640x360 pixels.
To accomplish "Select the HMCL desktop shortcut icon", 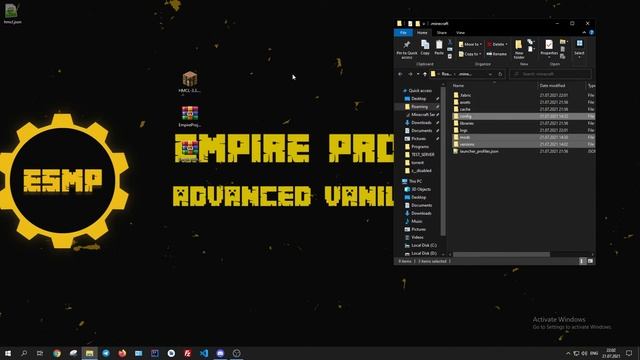I will 190,82.
